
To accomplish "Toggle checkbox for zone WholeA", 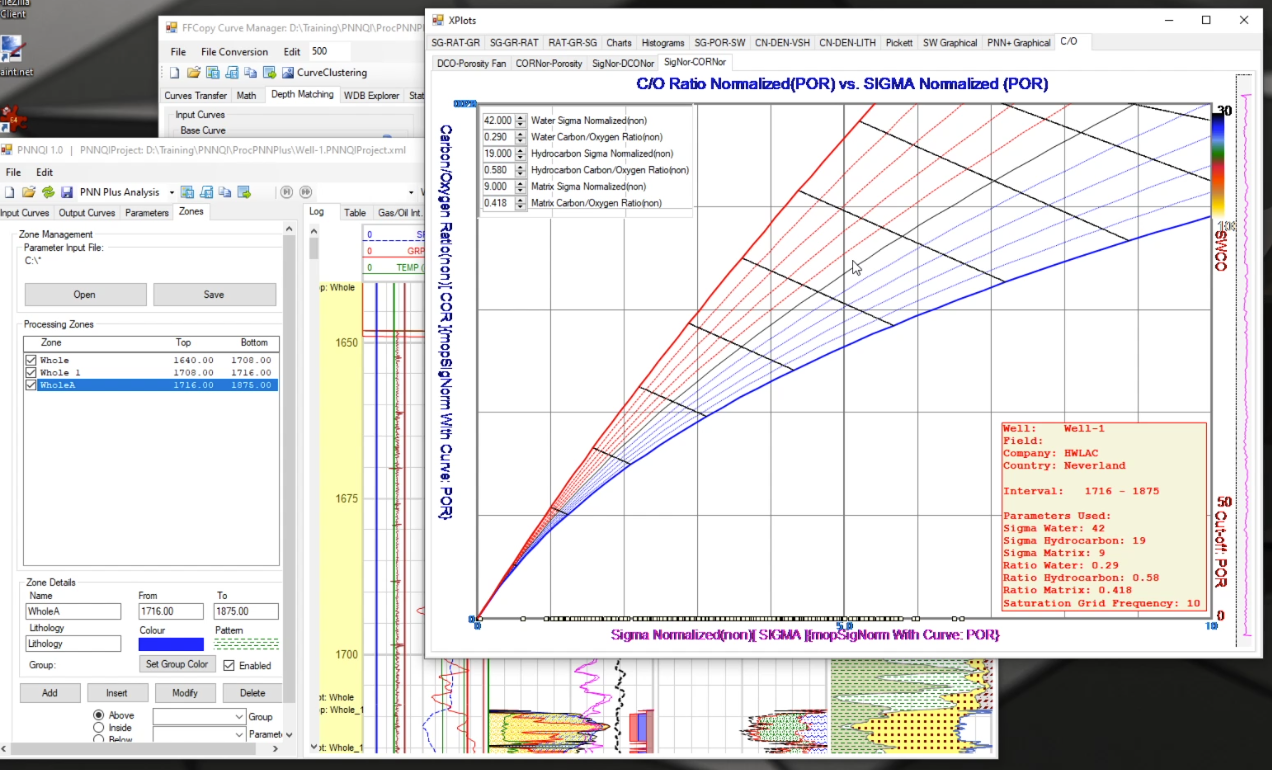I will [31, 385].
